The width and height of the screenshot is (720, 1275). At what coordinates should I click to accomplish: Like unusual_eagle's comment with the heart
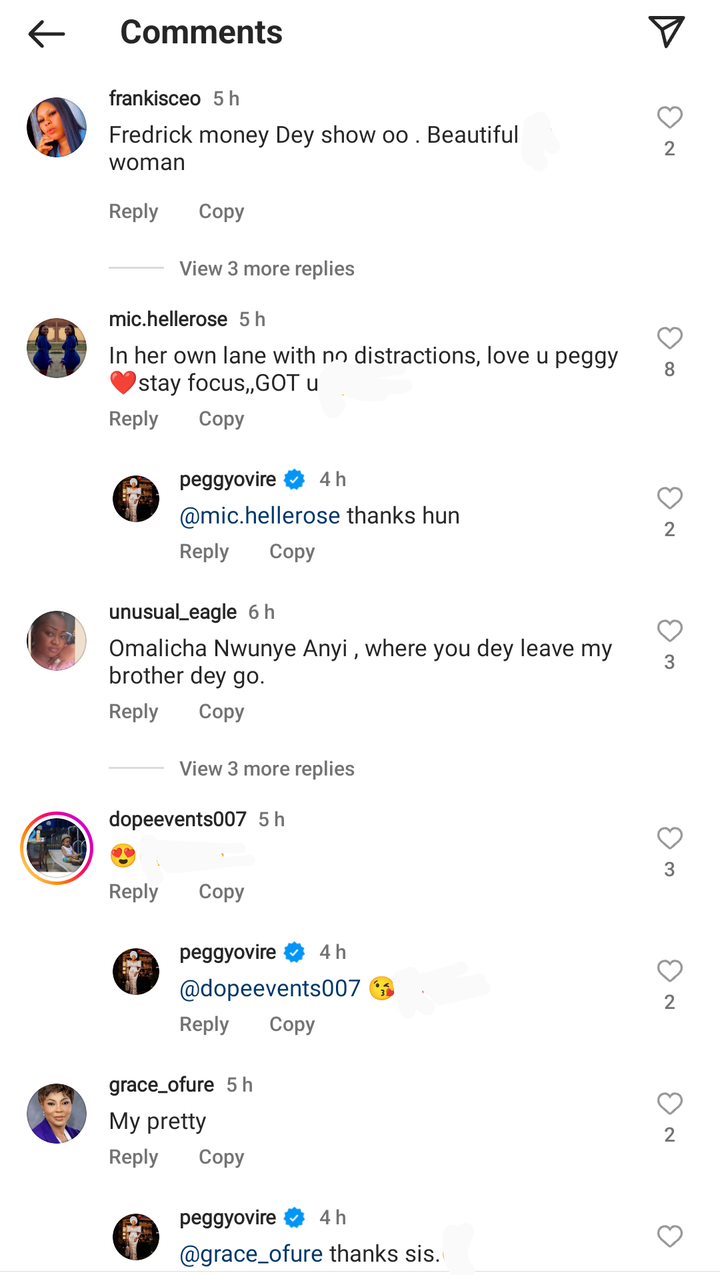point(669,631)
